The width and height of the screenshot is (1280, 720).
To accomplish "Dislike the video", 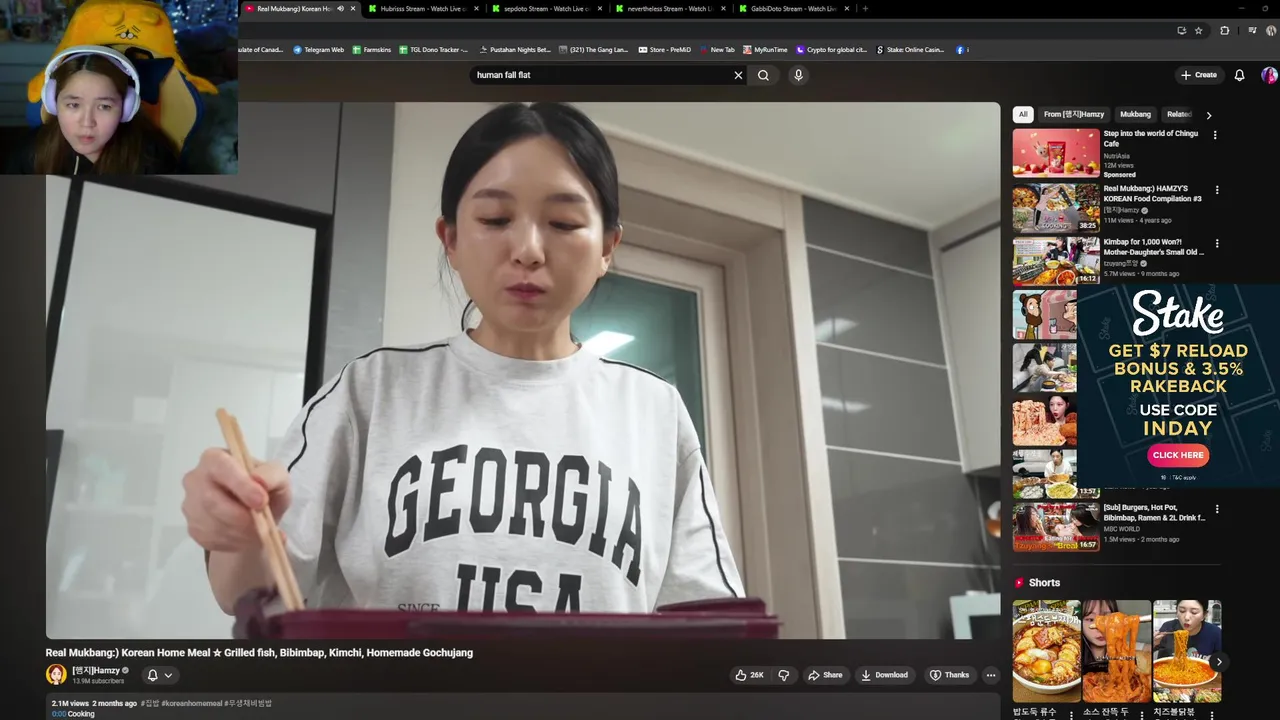I will click(784, 675).
